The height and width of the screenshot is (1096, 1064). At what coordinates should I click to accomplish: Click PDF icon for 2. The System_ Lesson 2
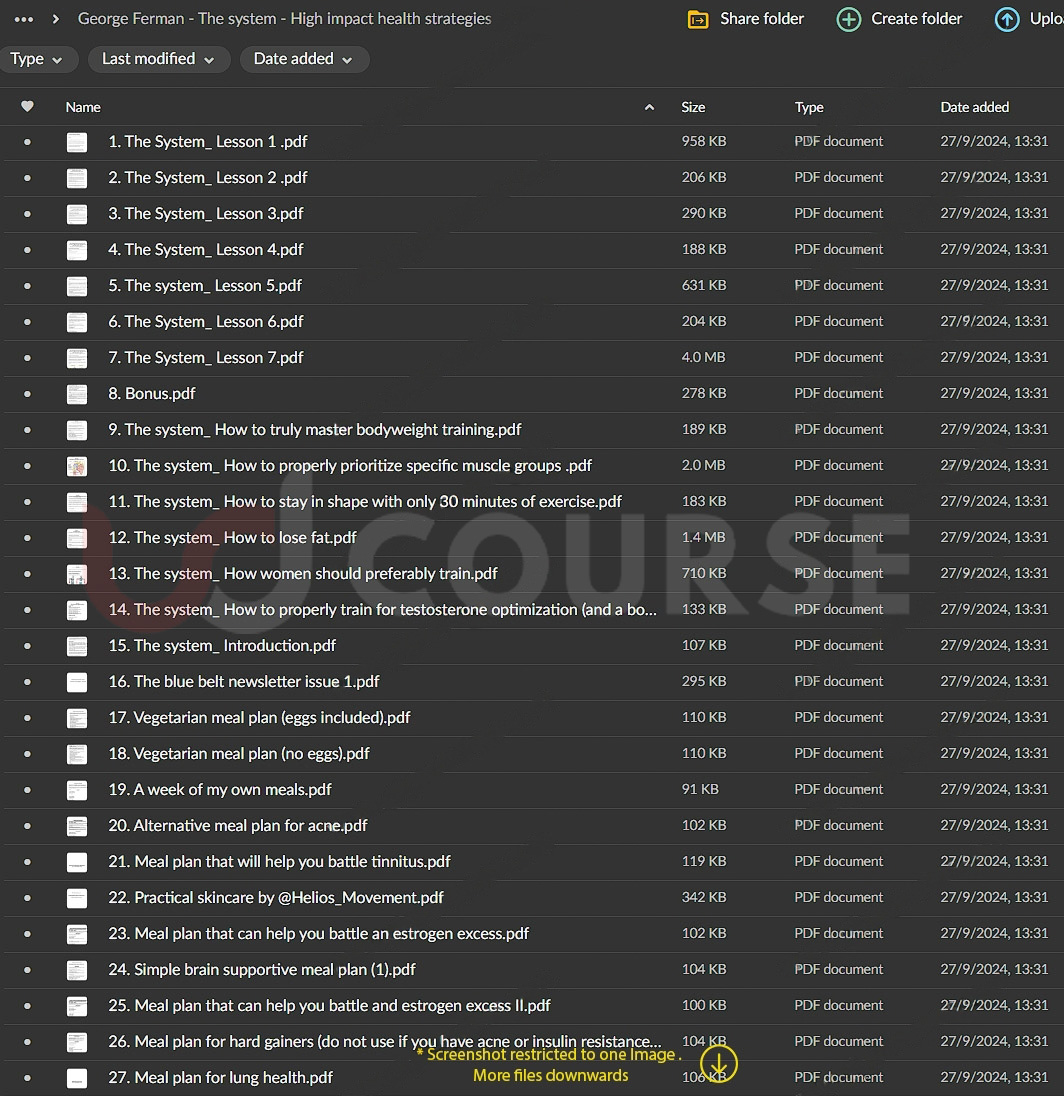click(77, 178)
